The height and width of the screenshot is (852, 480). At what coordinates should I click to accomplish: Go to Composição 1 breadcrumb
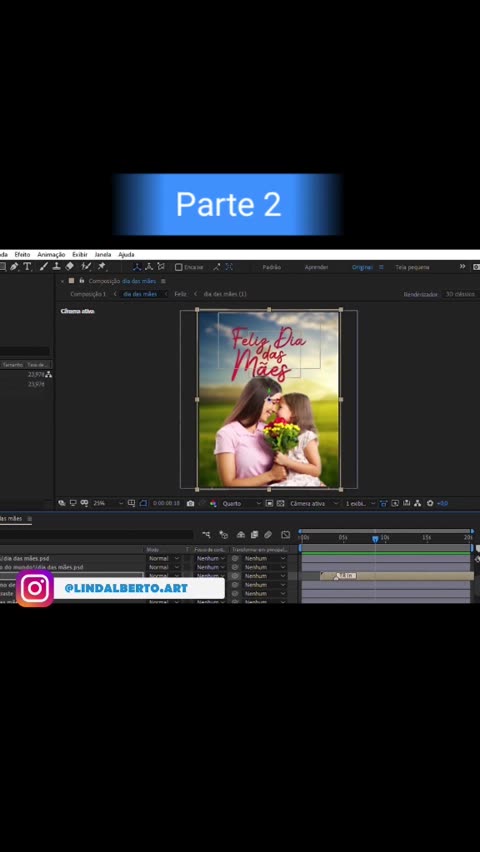tap(88, 294)
